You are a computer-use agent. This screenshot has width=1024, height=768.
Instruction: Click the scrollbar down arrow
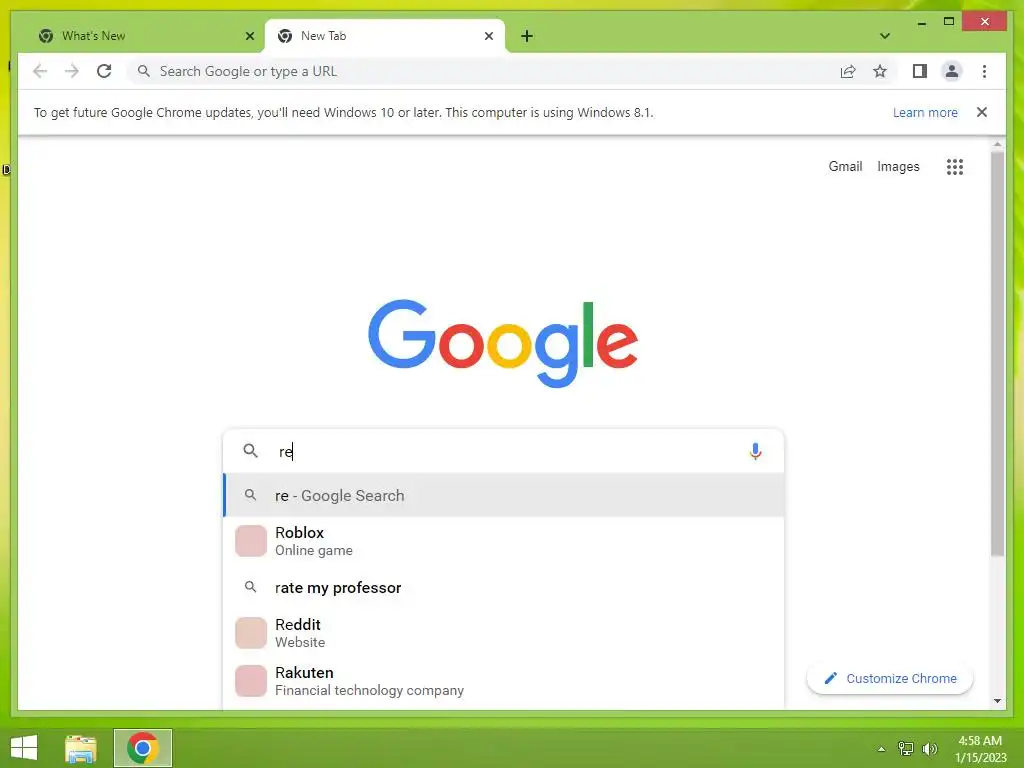click(997, 701)
